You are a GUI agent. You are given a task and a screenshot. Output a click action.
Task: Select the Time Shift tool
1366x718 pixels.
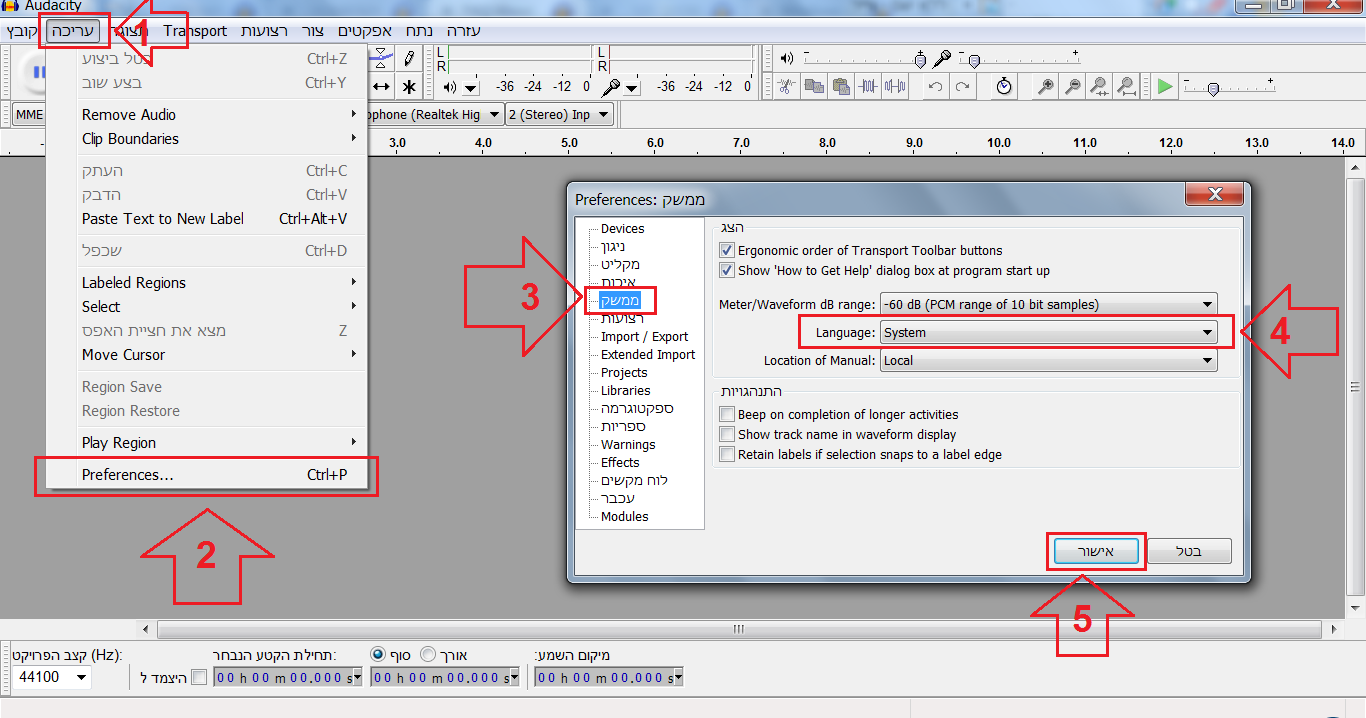tap(381, 87)
